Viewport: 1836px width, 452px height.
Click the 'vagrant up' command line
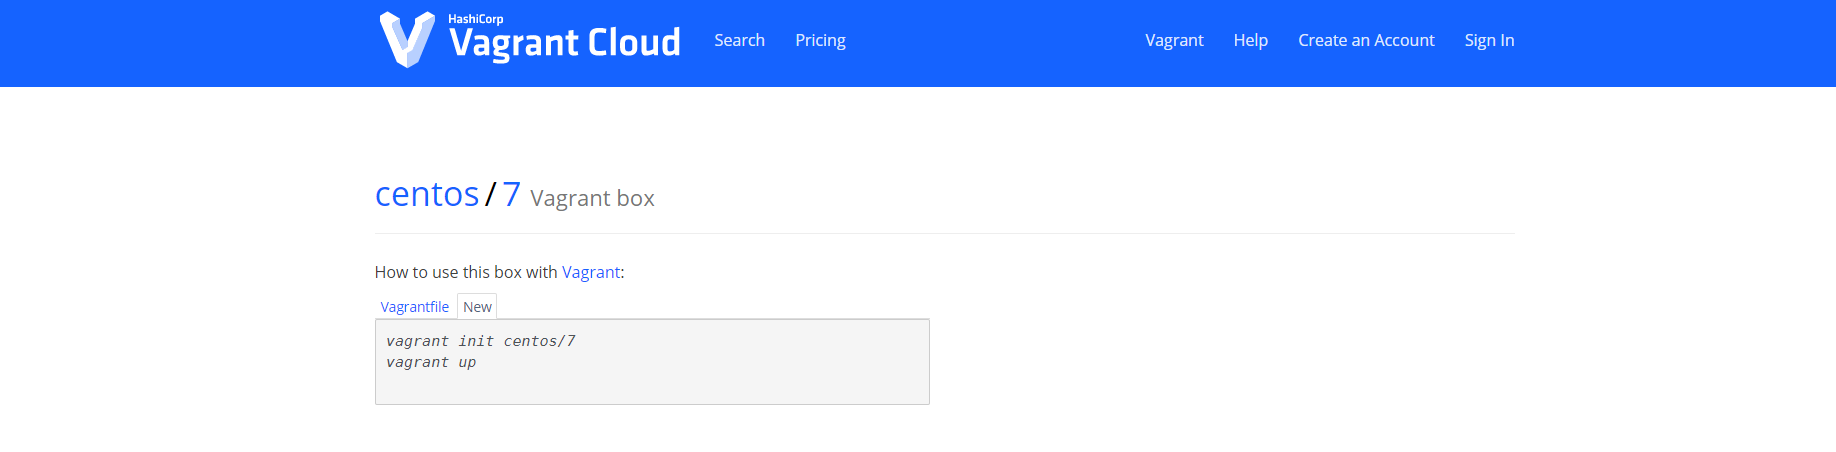[x=431, y=362]
